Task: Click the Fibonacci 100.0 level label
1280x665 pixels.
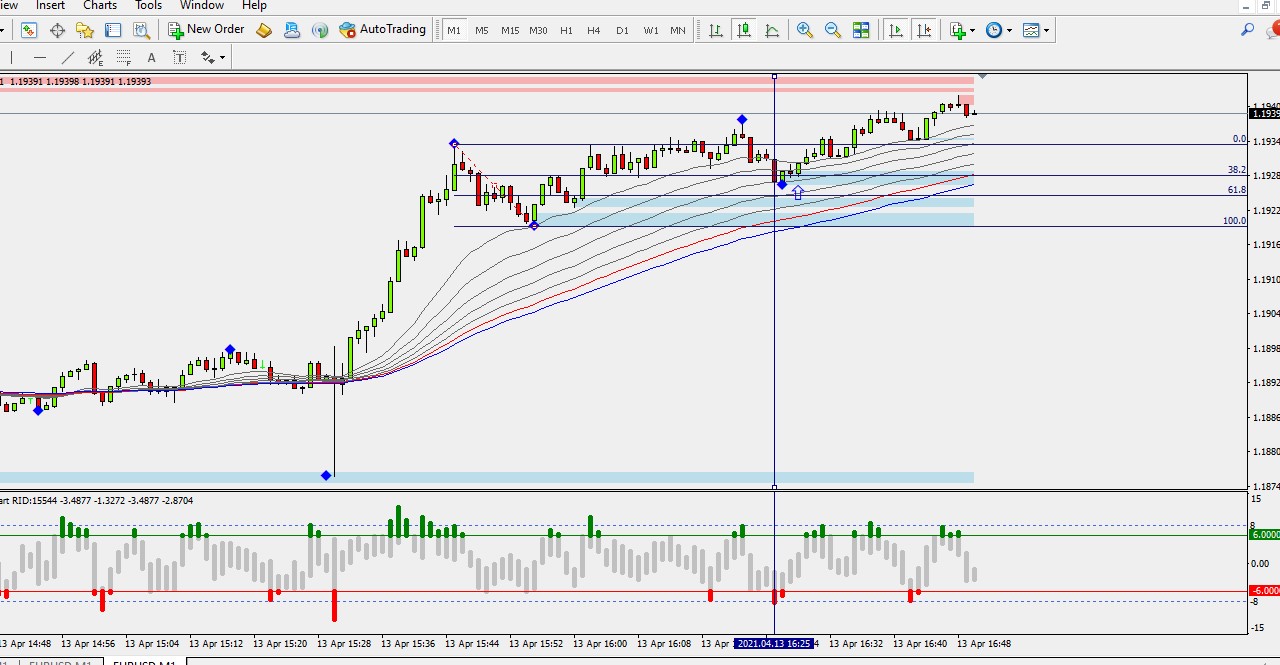Action: 1234,221
